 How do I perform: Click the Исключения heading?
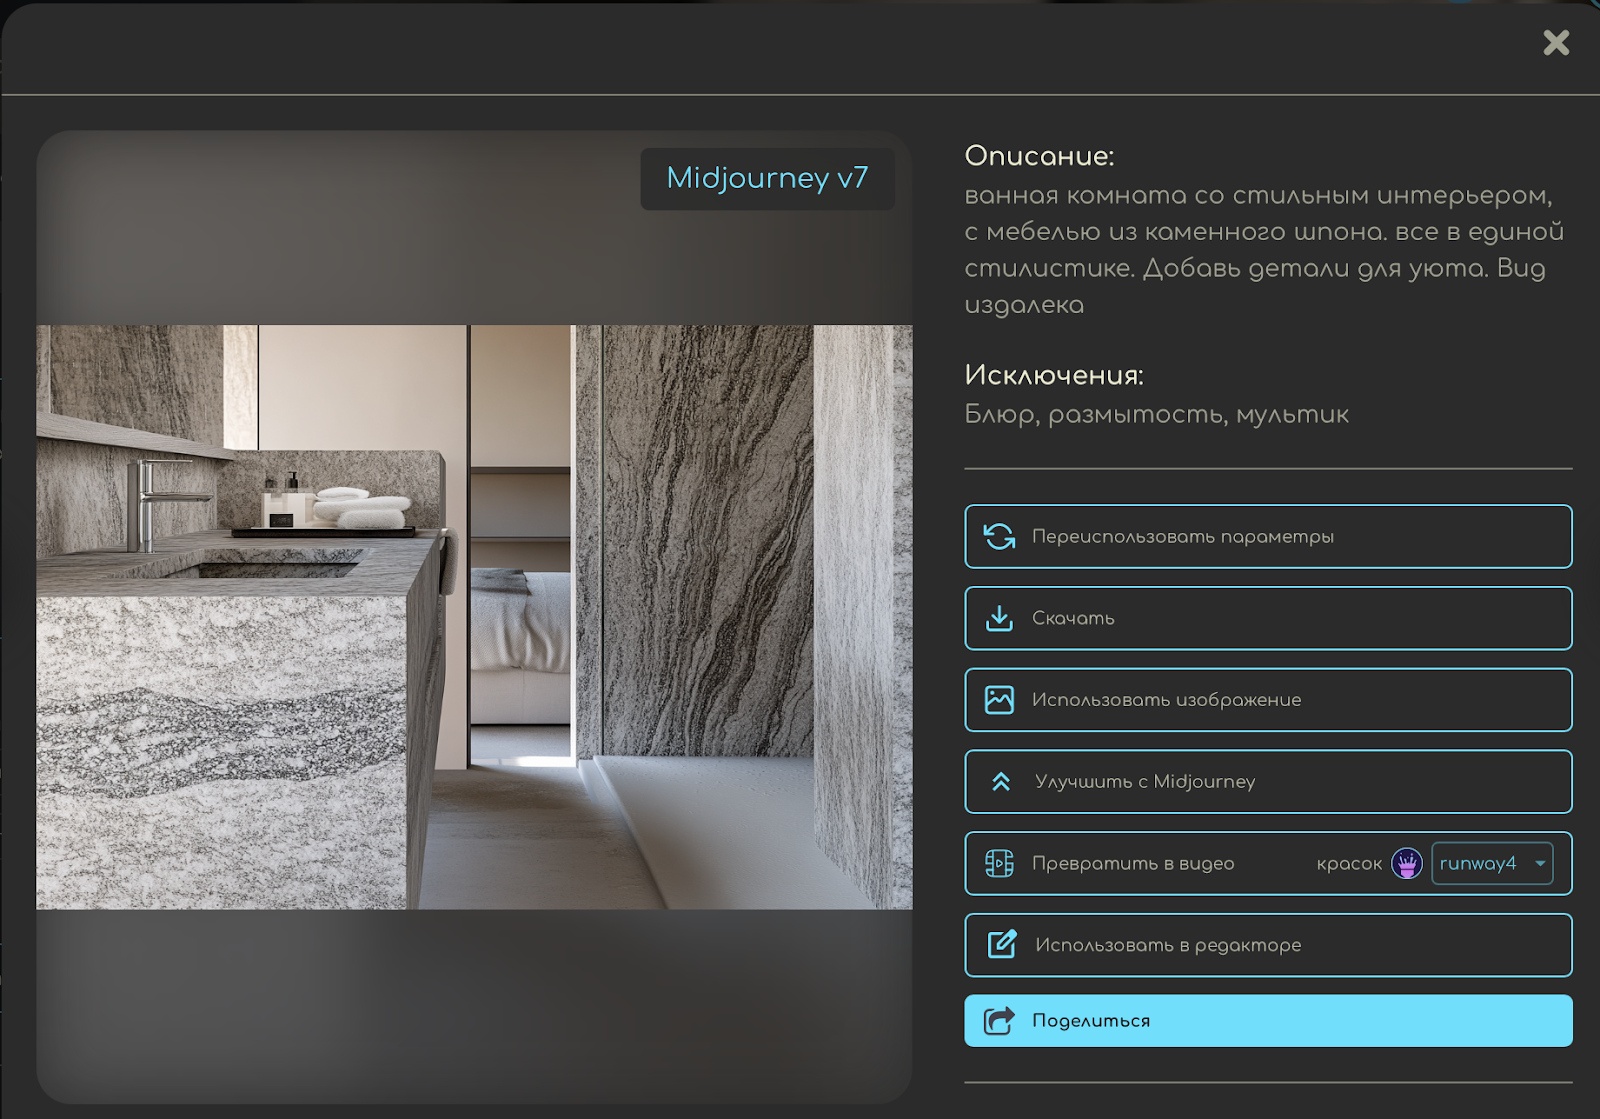click(x=1054, y=375)
